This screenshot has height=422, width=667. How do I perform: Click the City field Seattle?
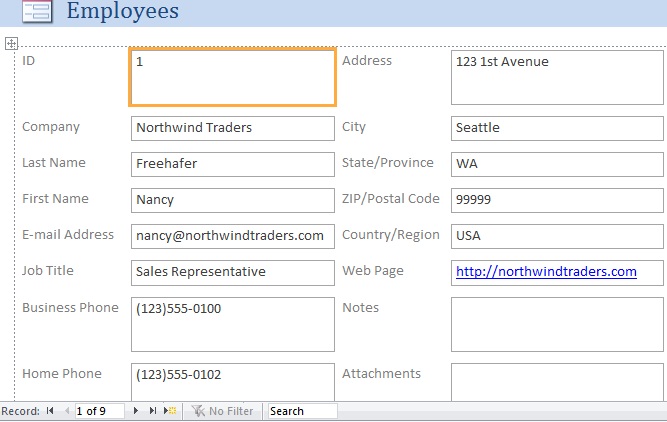point(557,128)
